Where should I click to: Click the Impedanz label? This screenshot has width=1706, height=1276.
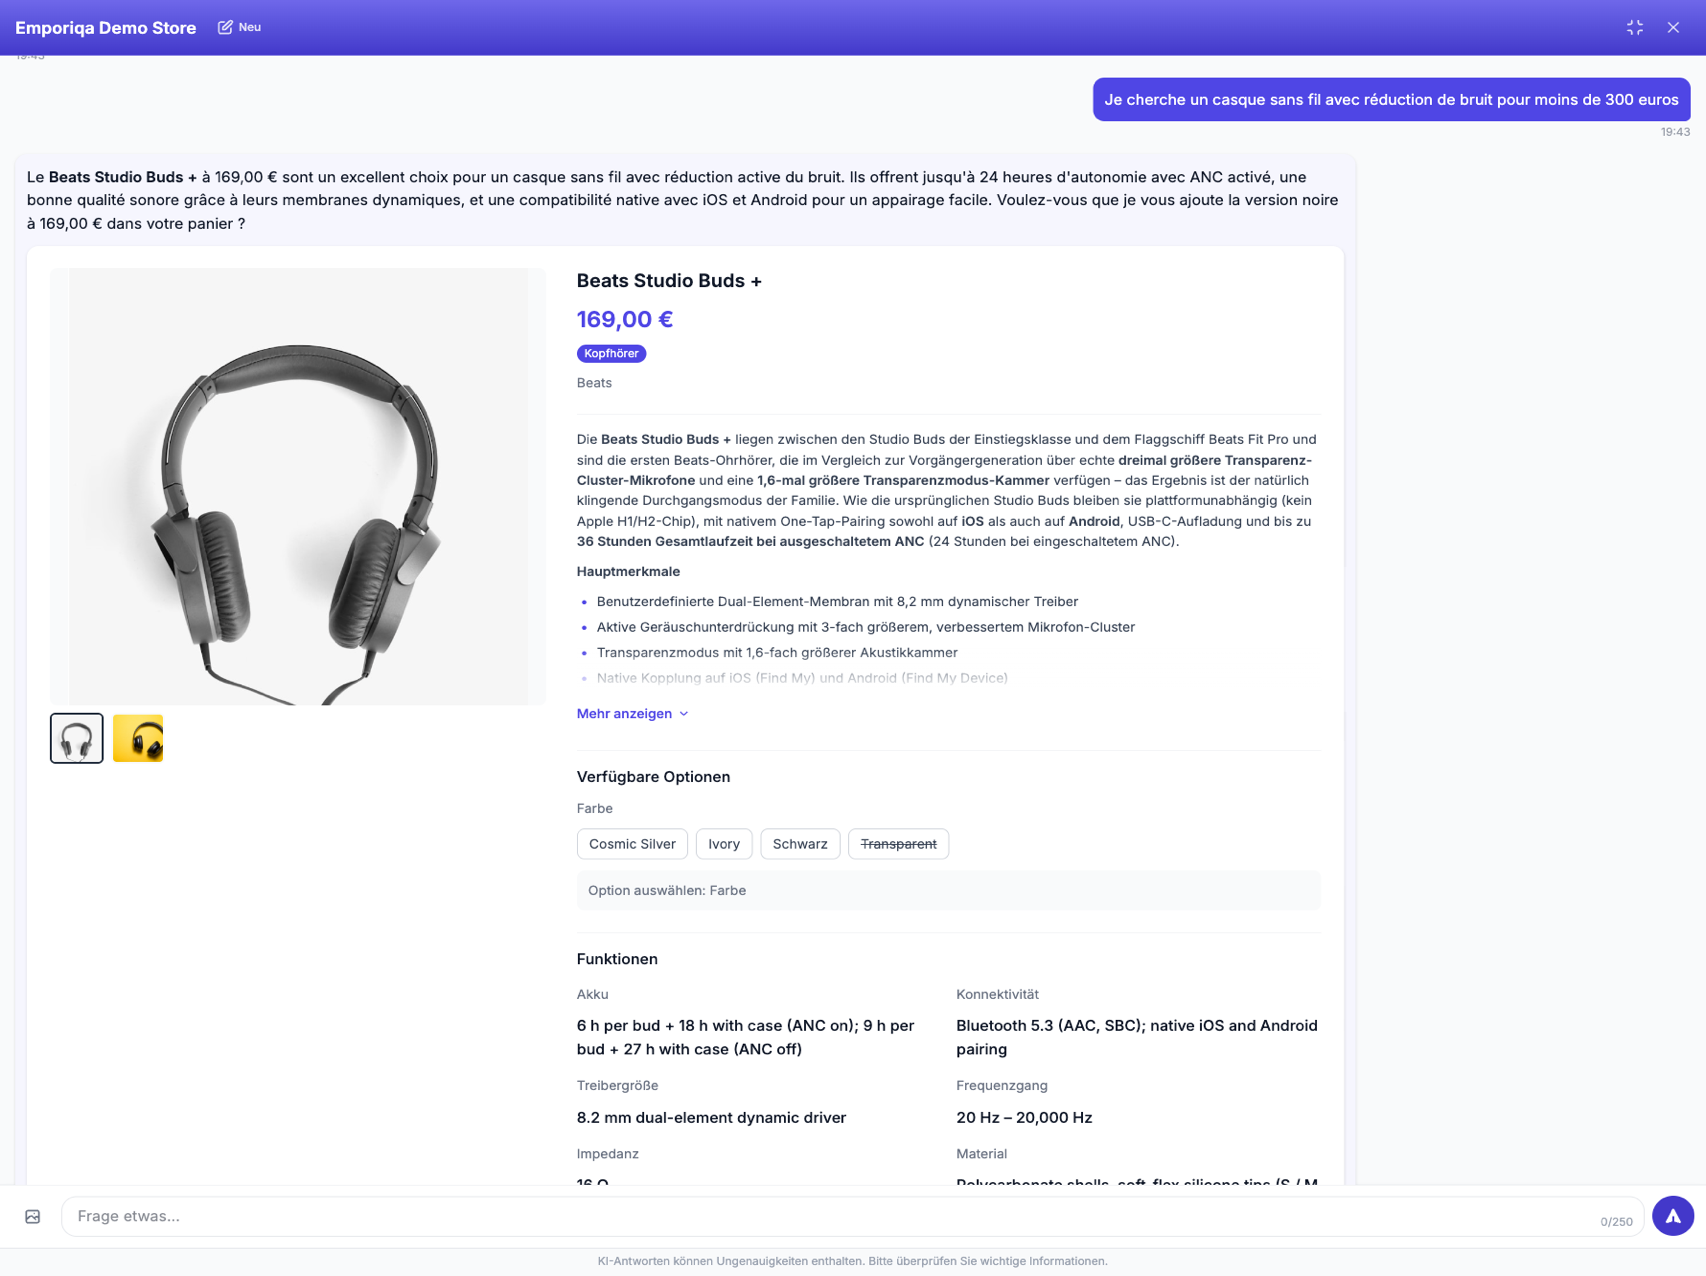pos(607,1153)
